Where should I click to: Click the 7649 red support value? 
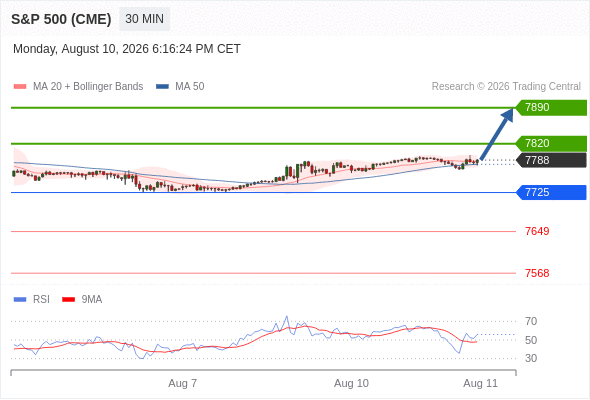click(537, 231)
